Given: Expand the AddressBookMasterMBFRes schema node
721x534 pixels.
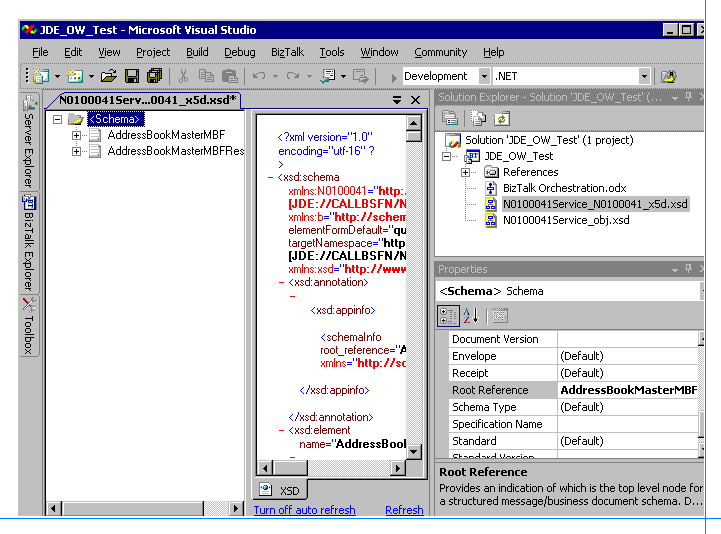Looking at the screenshot, I should pos(76,151).
